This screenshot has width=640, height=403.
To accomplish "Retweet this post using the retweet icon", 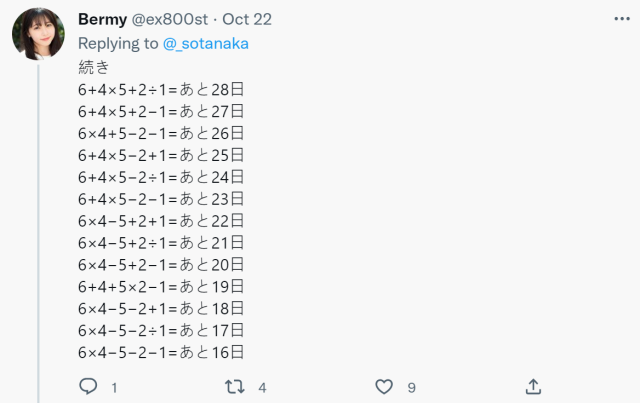I will click(x=235, y=386).
